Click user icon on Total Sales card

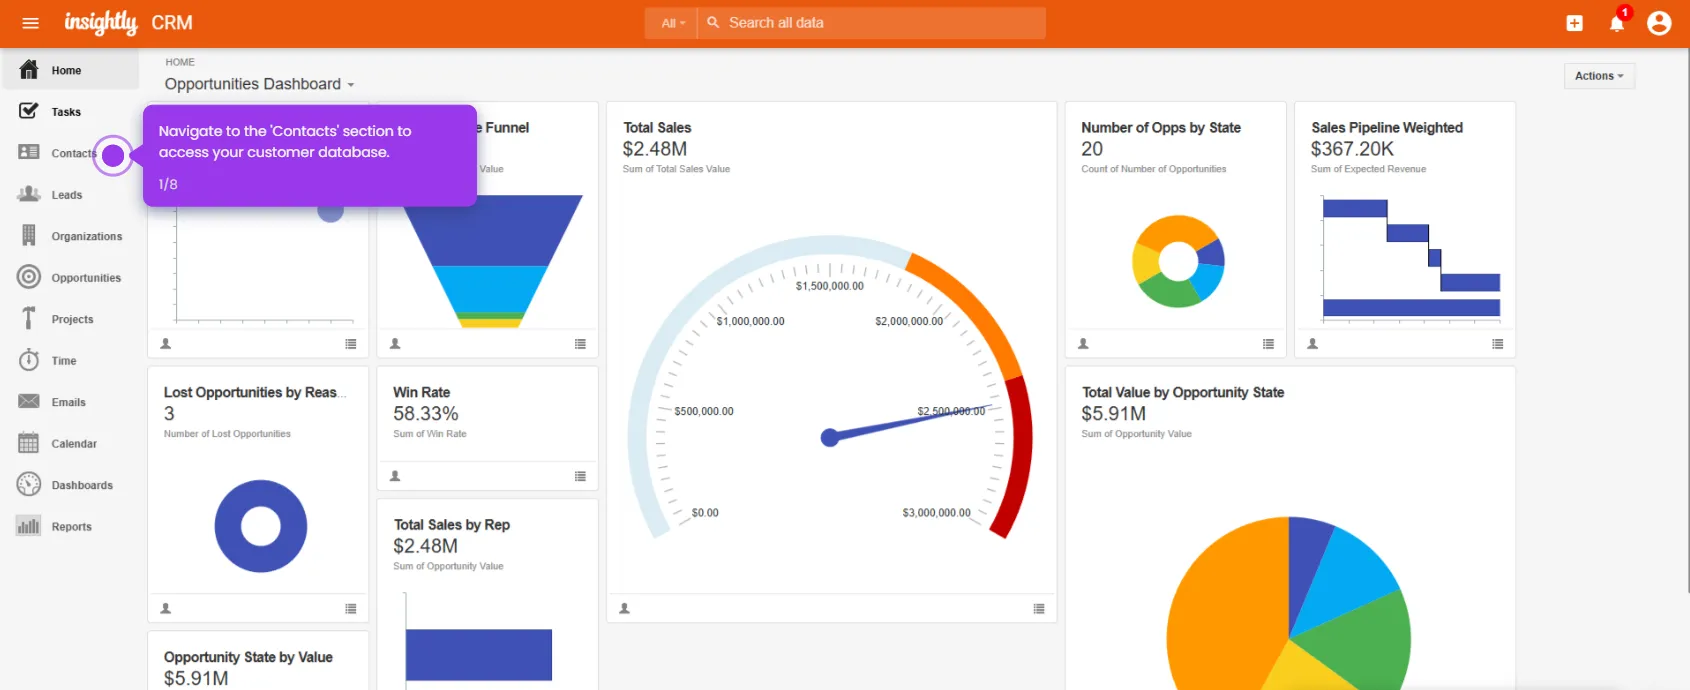click(625, 608)
